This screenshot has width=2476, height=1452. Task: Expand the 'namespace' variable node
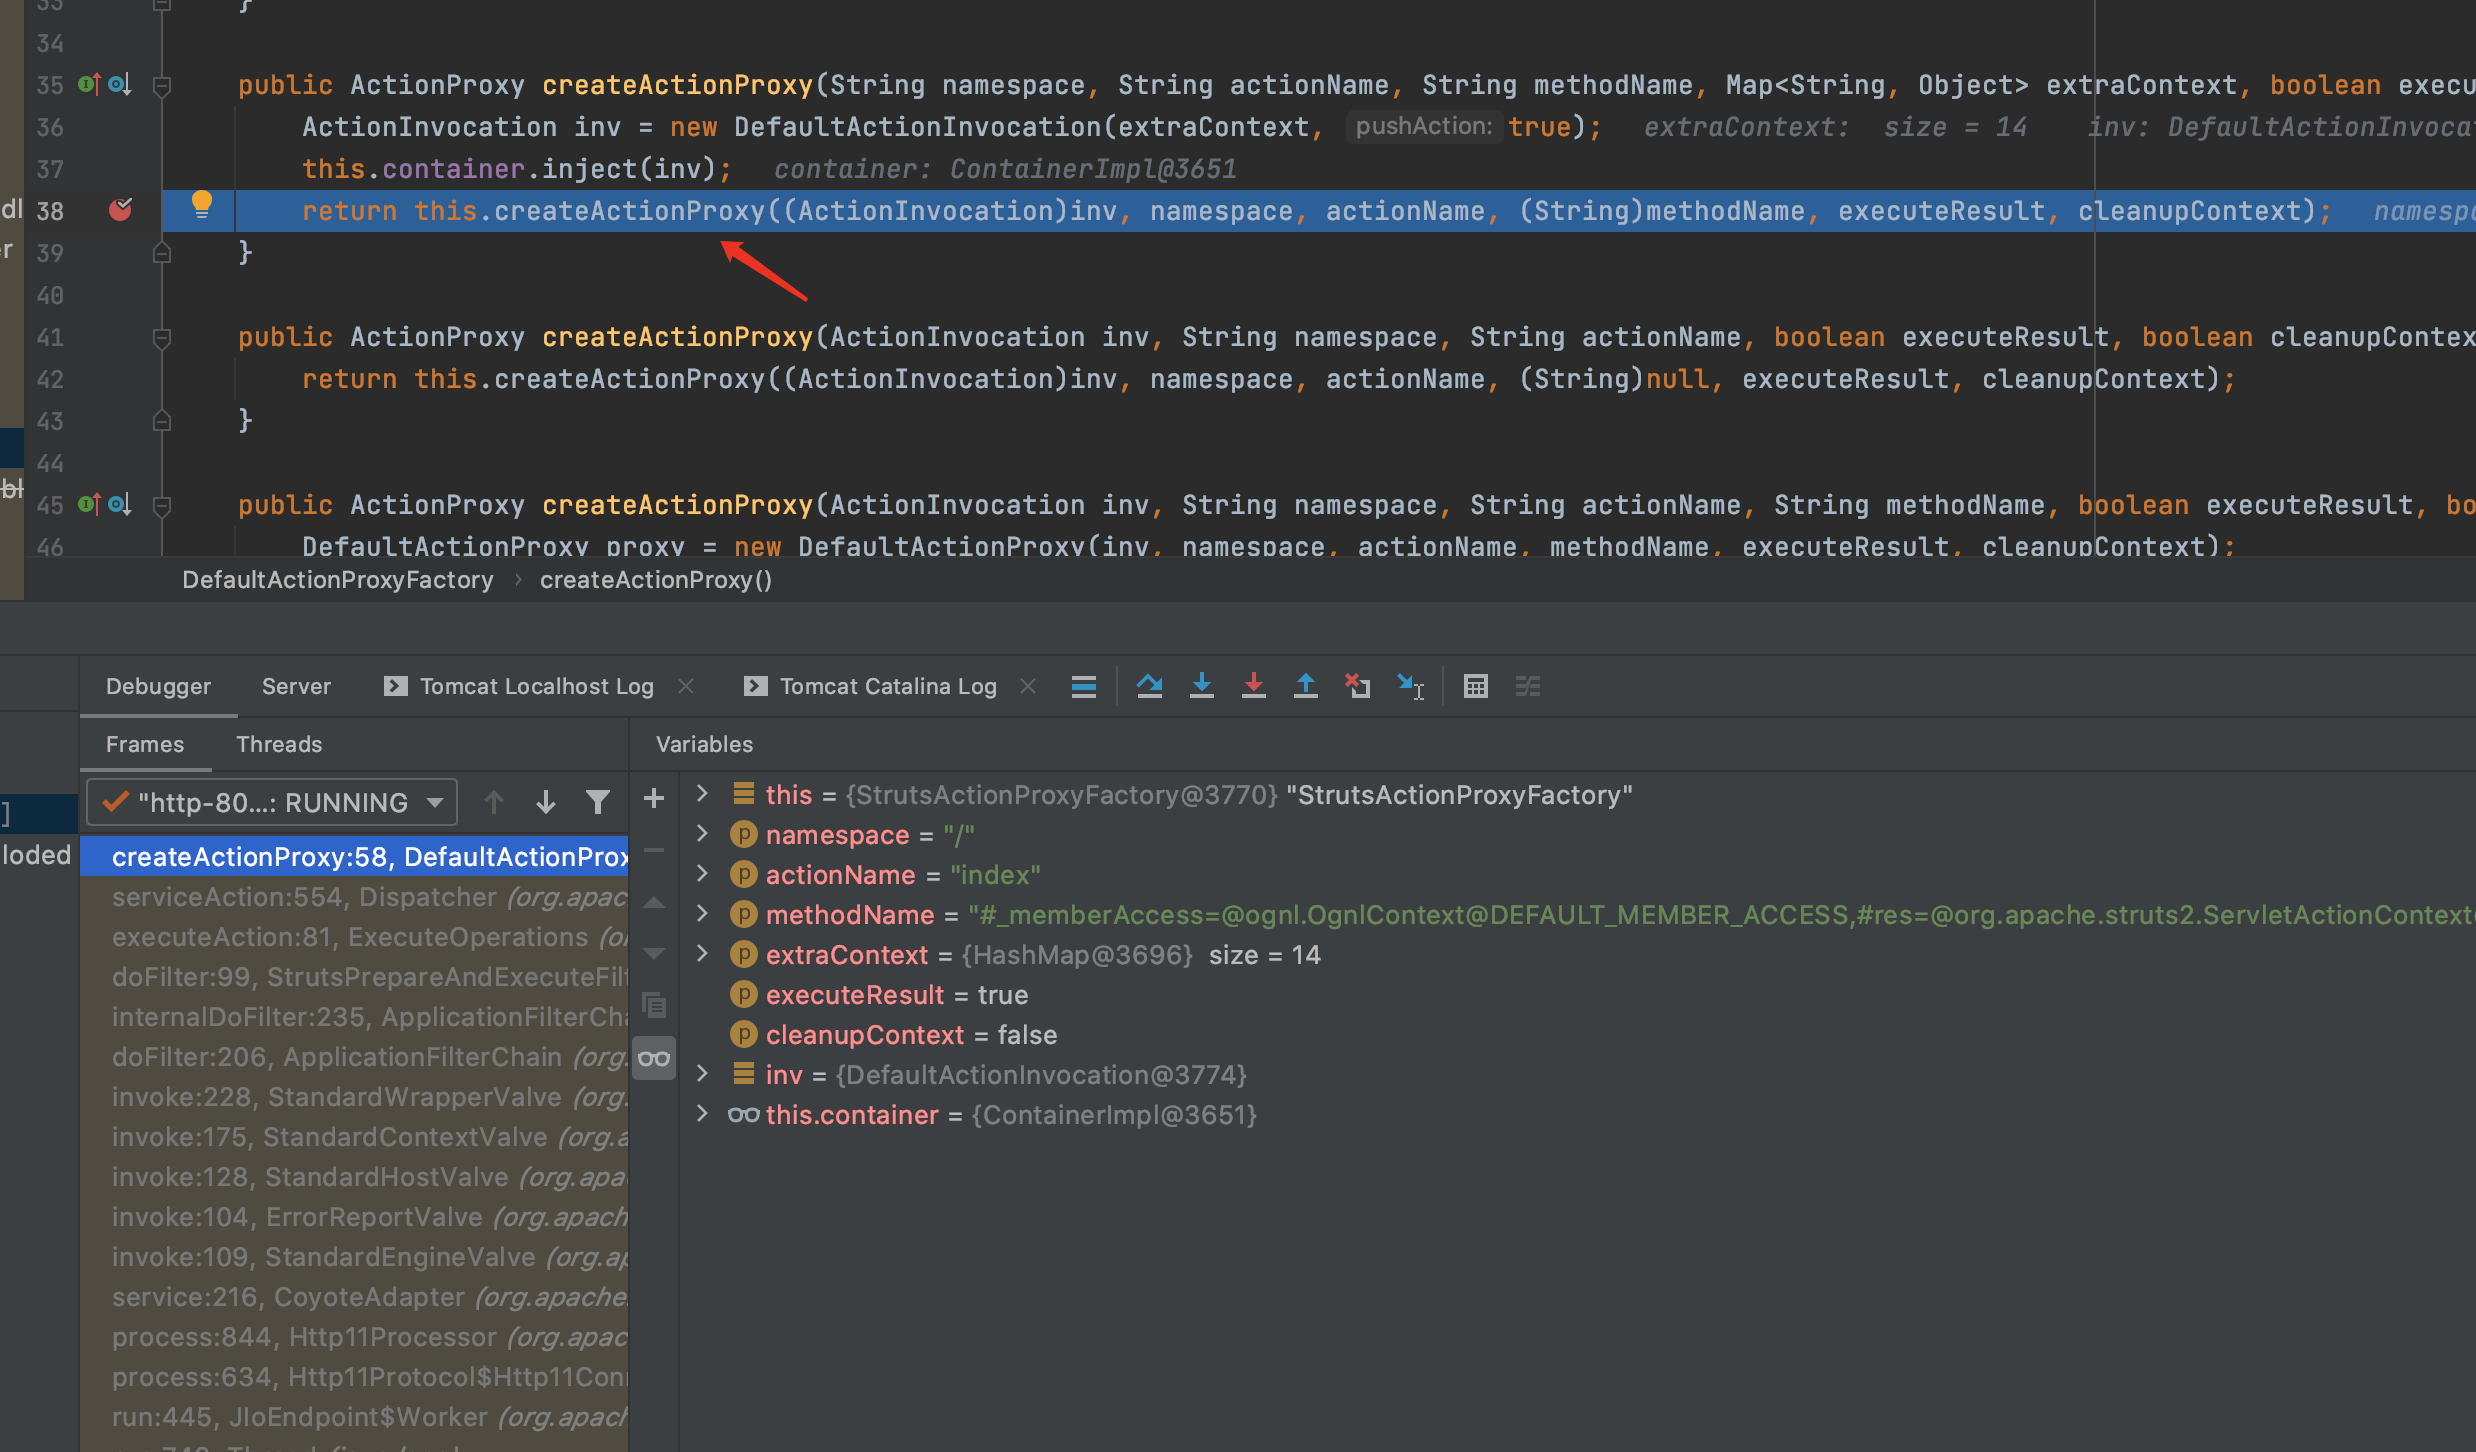pyautogui.click(x=702, y=834)
